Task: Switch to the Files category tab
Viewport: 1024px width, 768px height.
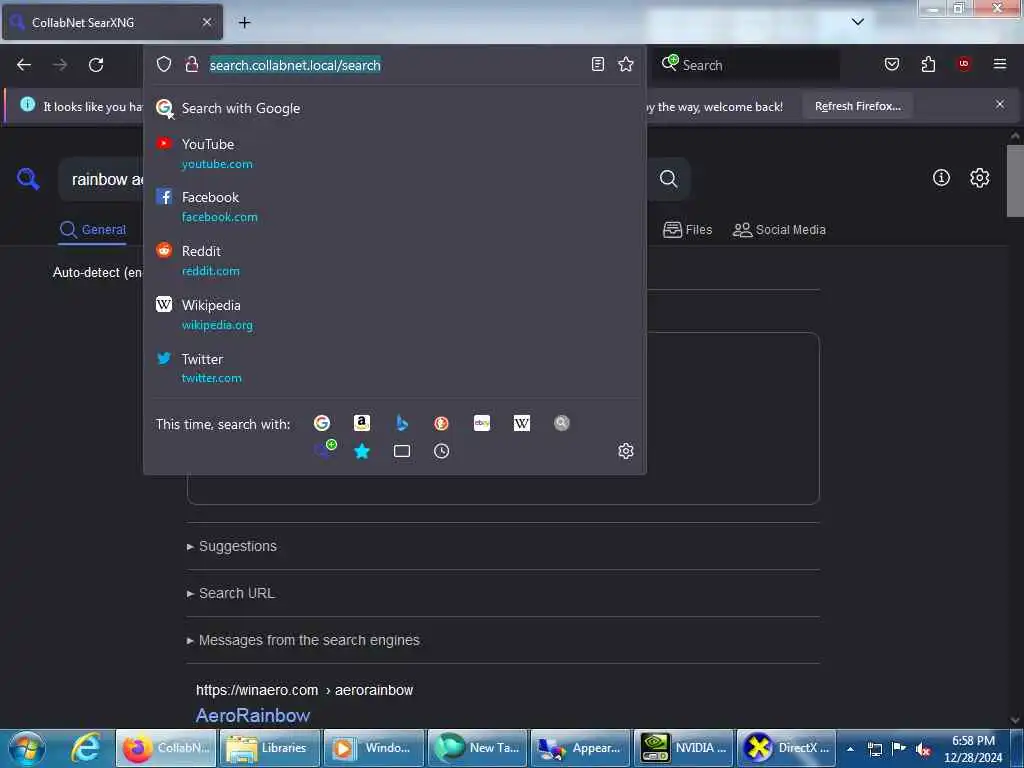Action: [688, 230]
